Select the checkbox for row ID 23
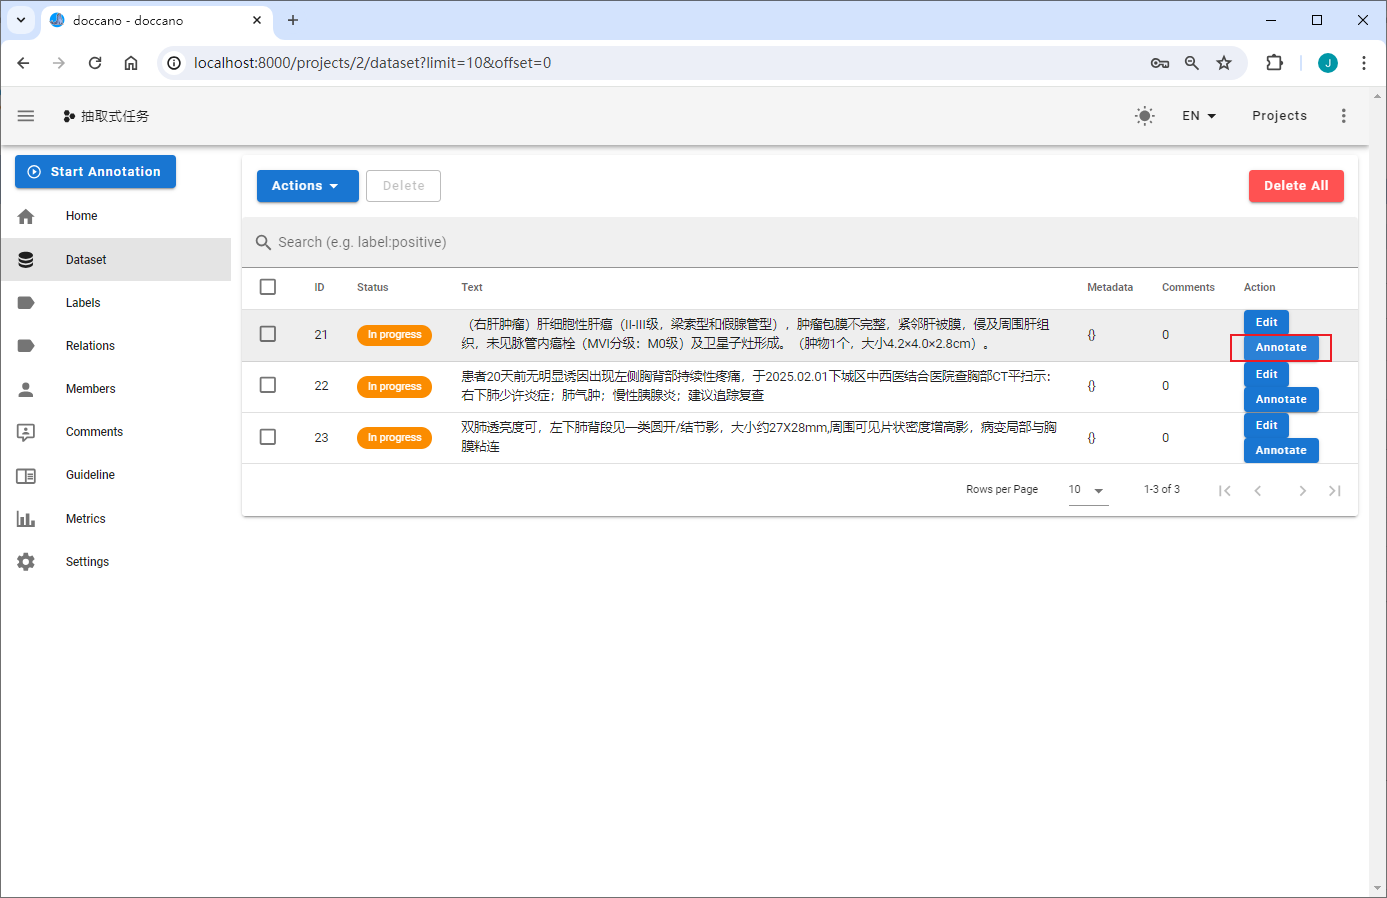 click(268, 437)
